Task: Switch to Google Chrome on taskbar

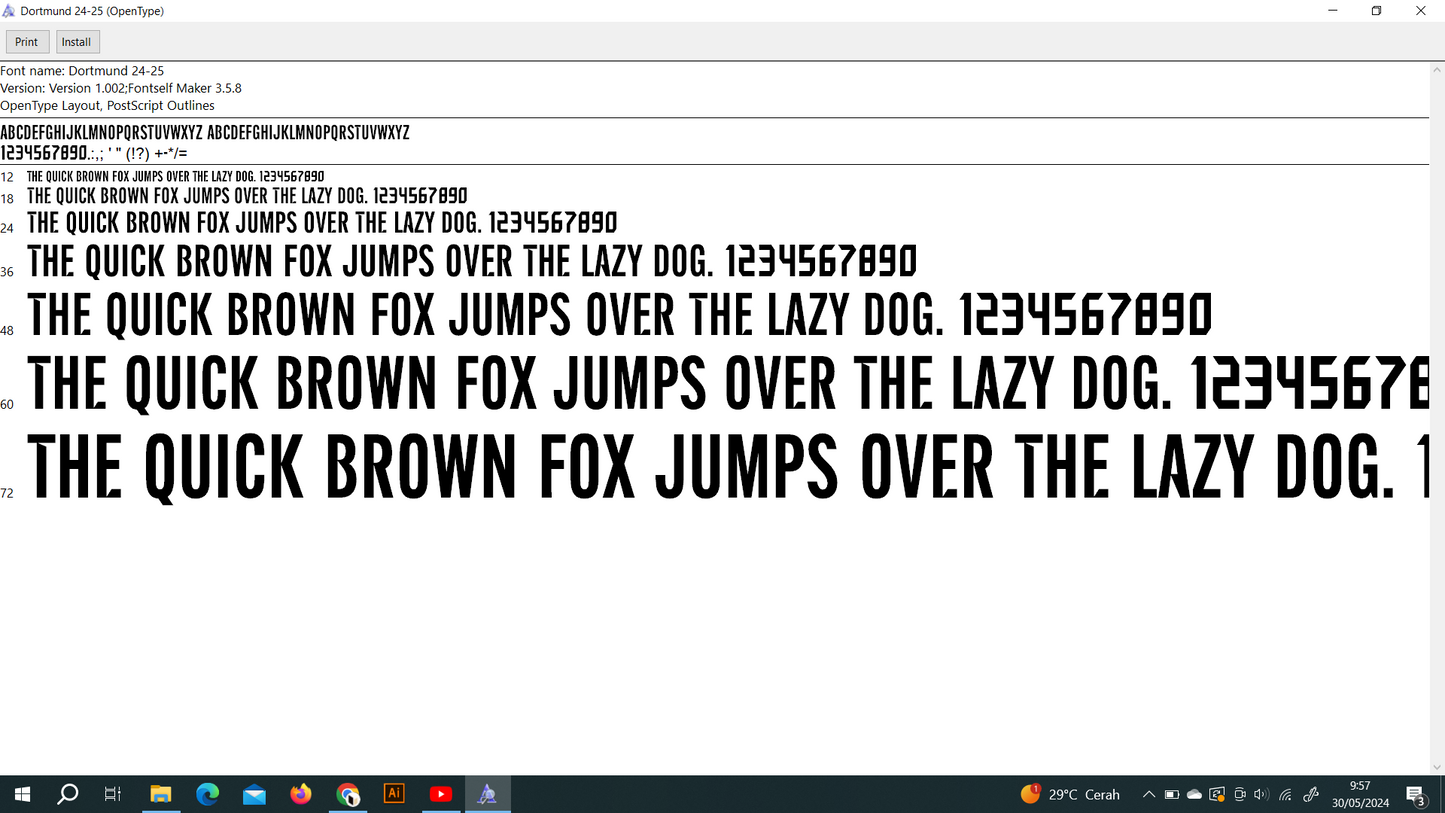Action: tap(348, 794)
